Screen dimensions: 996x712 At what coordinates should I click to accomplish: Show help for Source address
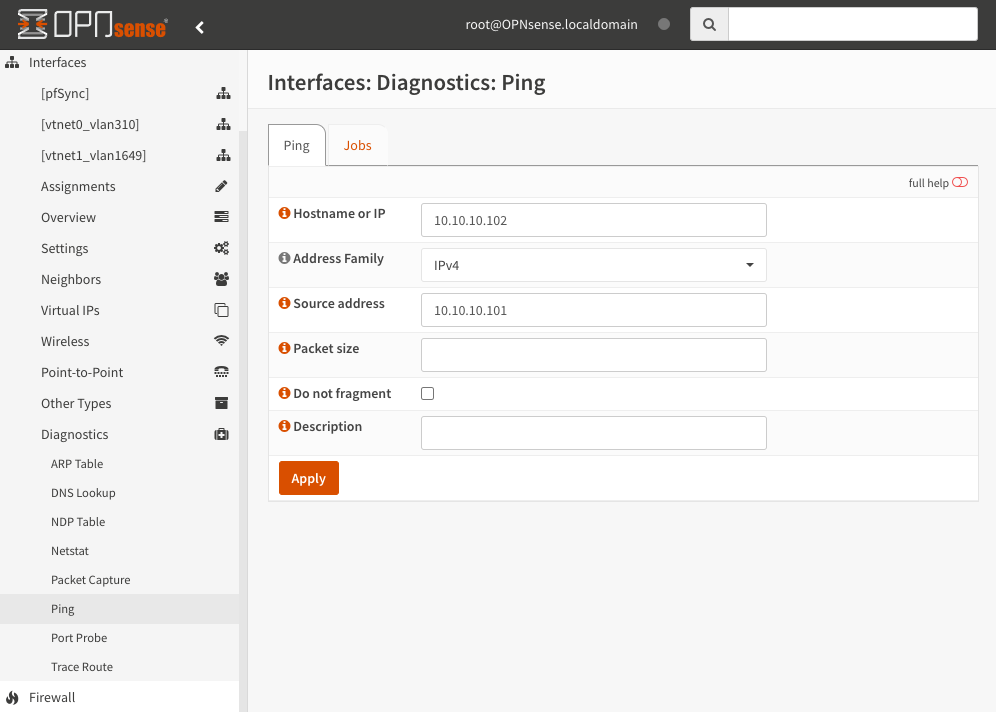click(285, 303)
